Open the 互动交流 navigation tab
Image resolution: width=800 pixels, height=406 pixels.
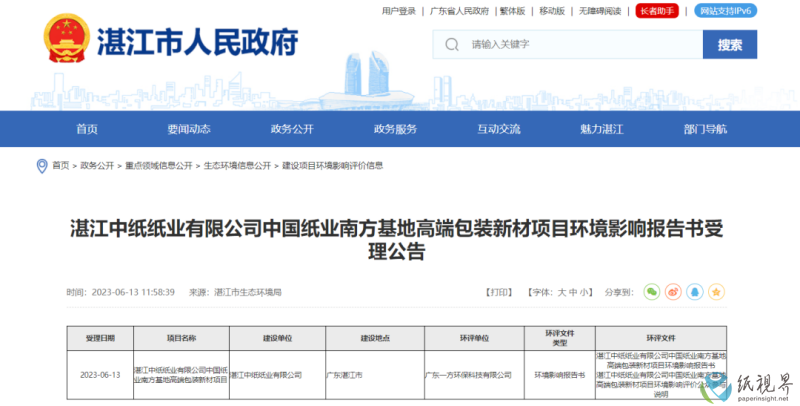[x=499, y=129]
